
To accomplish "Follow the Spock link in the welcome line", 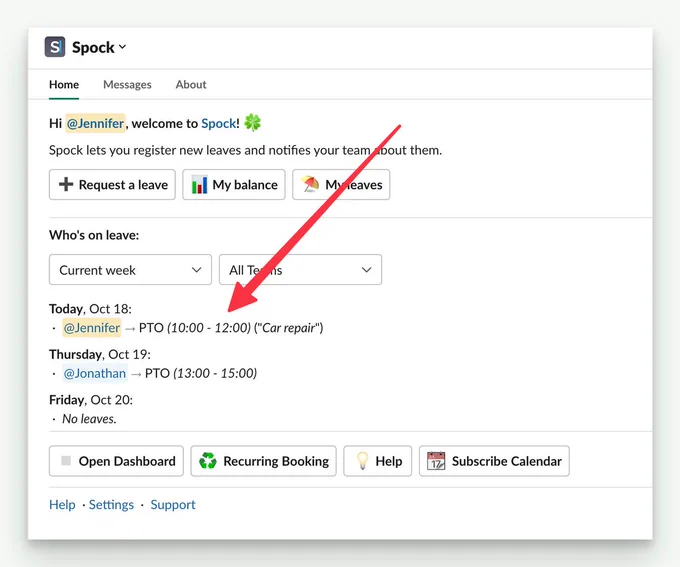I will click(219, 124).
